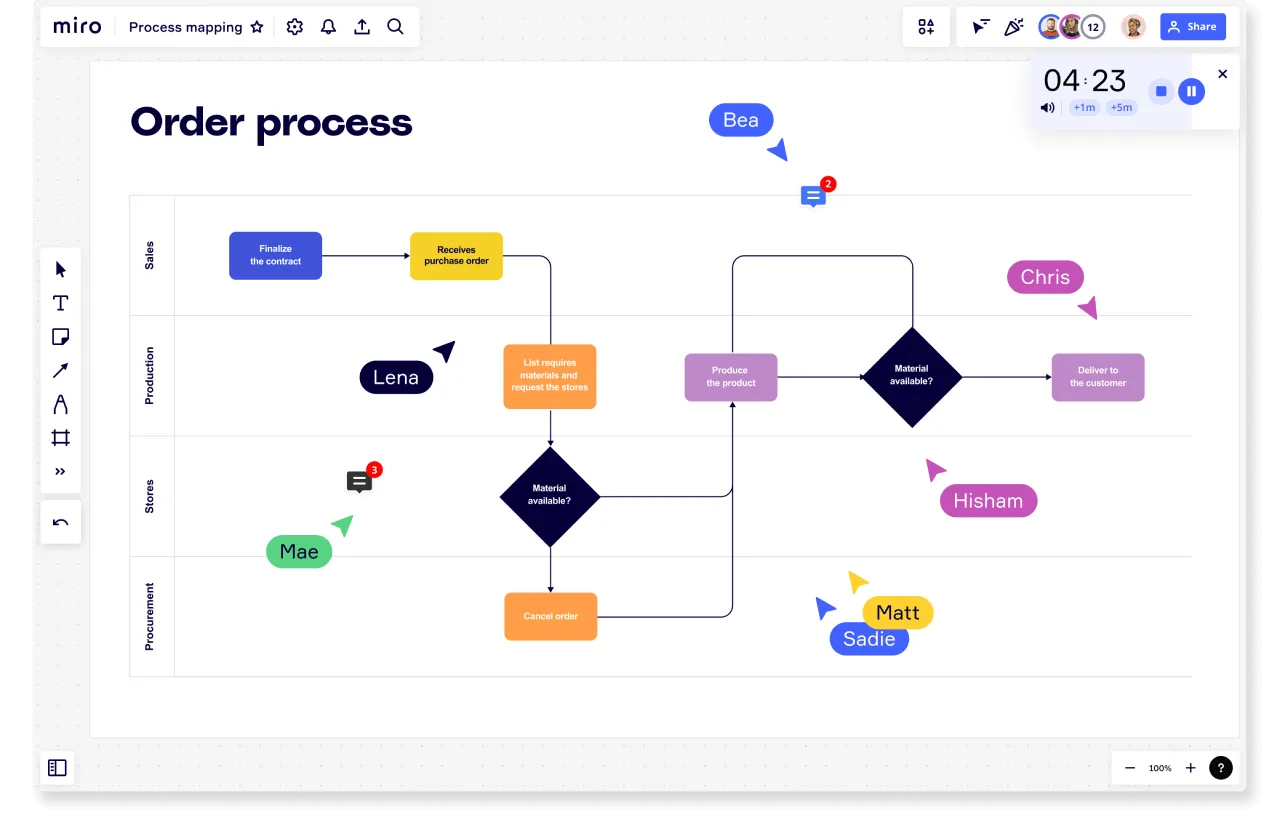Mute the timer sound icon
The width and height of the screenshot is (1280, 840).
point(1047,107)
